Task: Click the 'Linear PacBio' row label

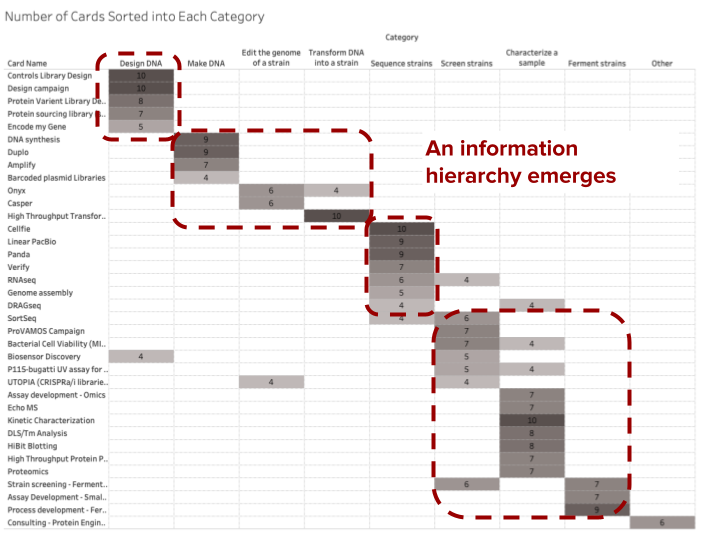Action: tap(32, 241)
